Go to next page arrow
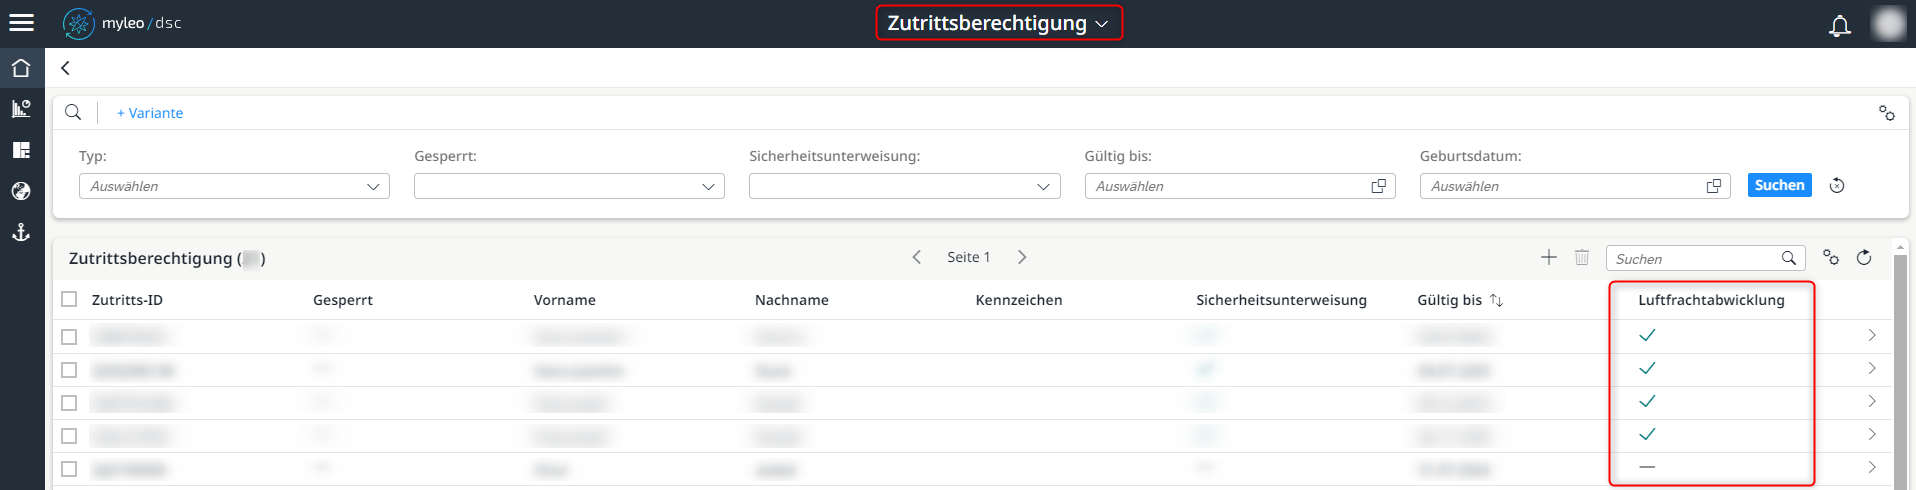1916x490 pixels. 1022,257
